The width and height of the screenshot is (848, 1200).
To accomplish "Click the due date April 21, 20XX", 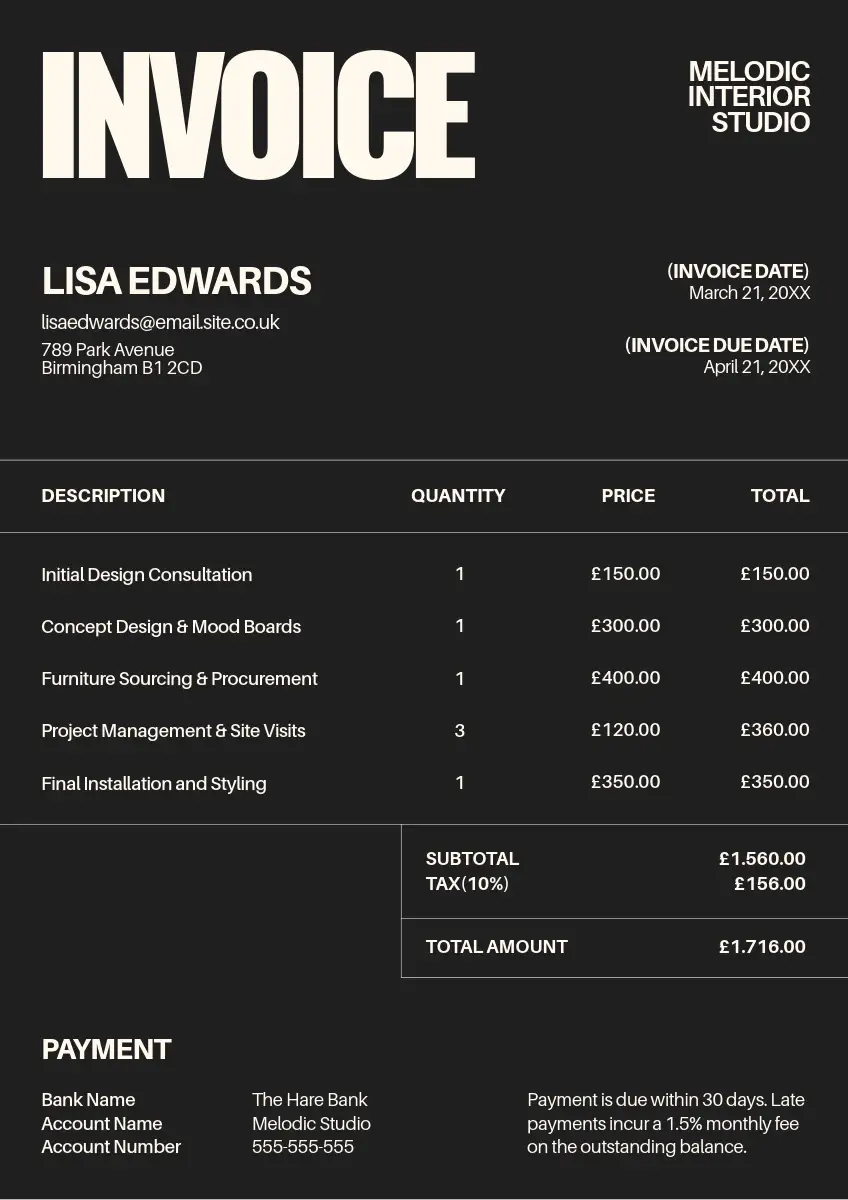I will [x=756, y=367].
